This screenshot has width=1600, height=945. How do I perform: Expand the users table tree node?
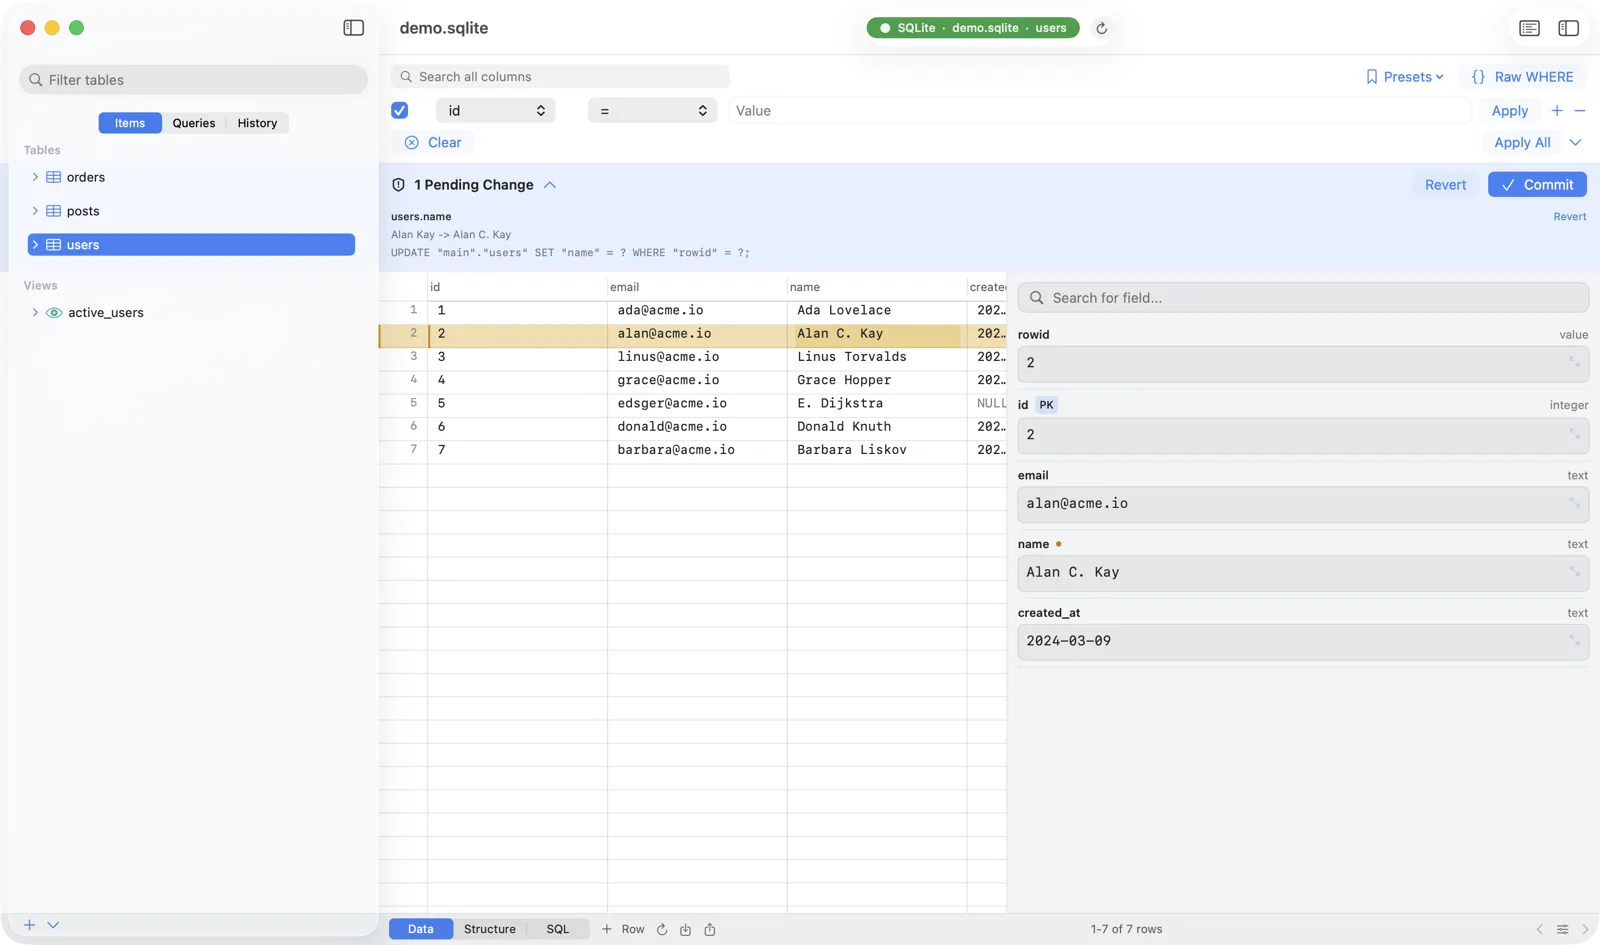pos(35,245)
